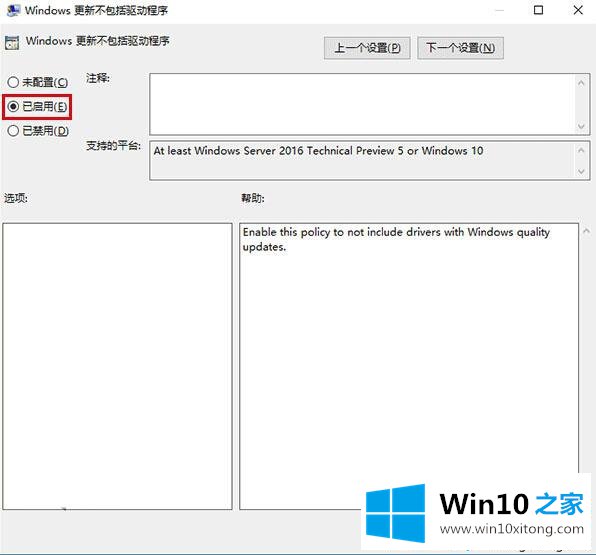Go to previous setting 上一个设置(P)

point(367,48)
